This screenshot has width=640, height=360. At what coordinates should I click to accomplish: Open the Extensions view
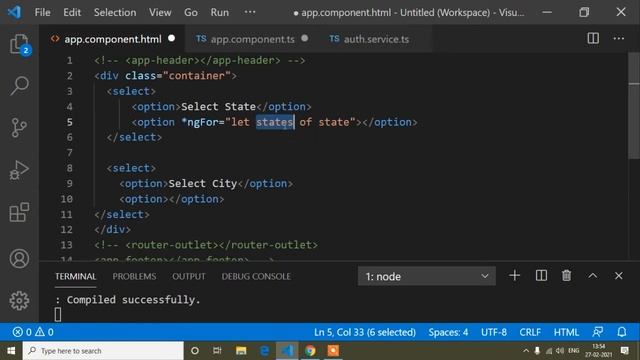click(x=19, y=212)
